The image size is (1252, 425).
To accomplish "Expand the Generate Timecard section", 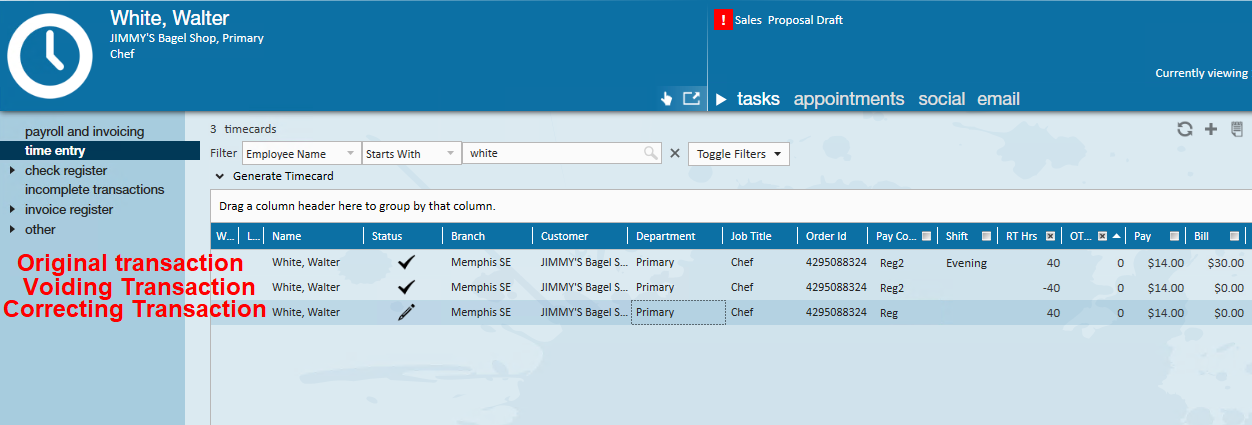I will click(219, 176).
